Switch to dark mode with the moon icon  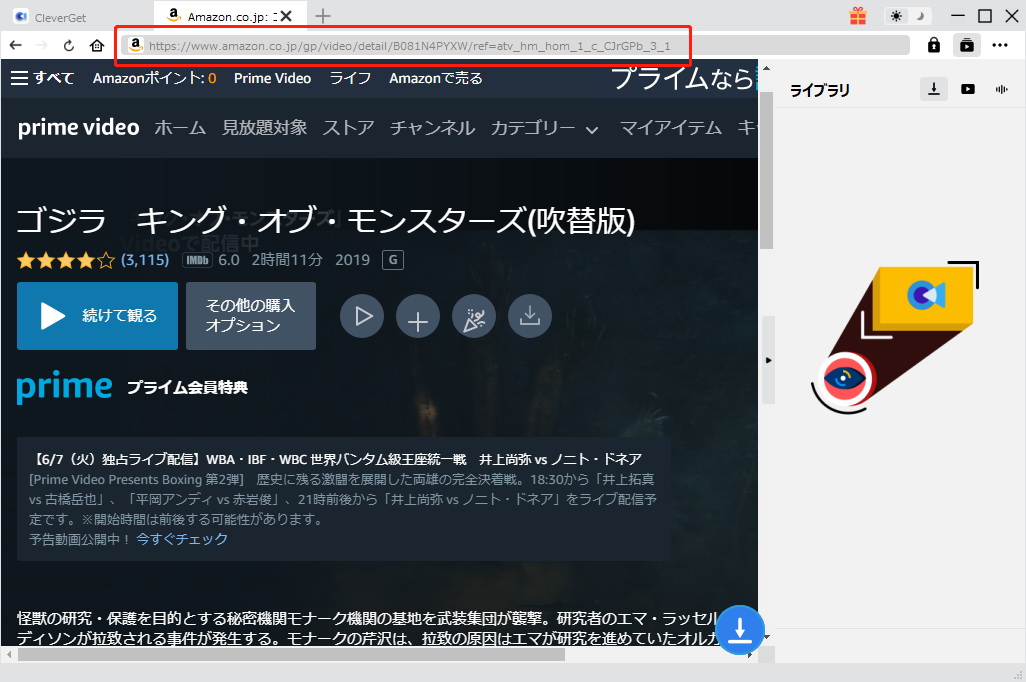click(919, 16)
